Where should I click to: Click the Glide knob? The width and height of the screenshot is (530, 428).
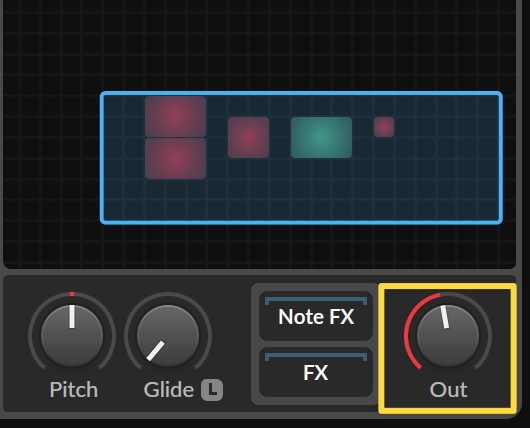pyautogui.click(x=168, y=336)
